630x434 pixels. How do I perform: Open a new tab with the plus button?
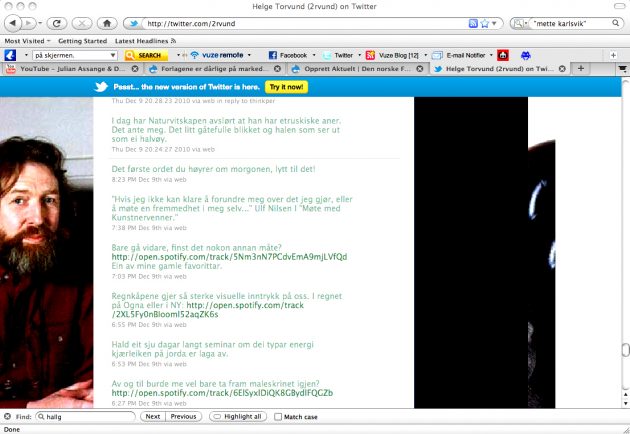(581, 68)
